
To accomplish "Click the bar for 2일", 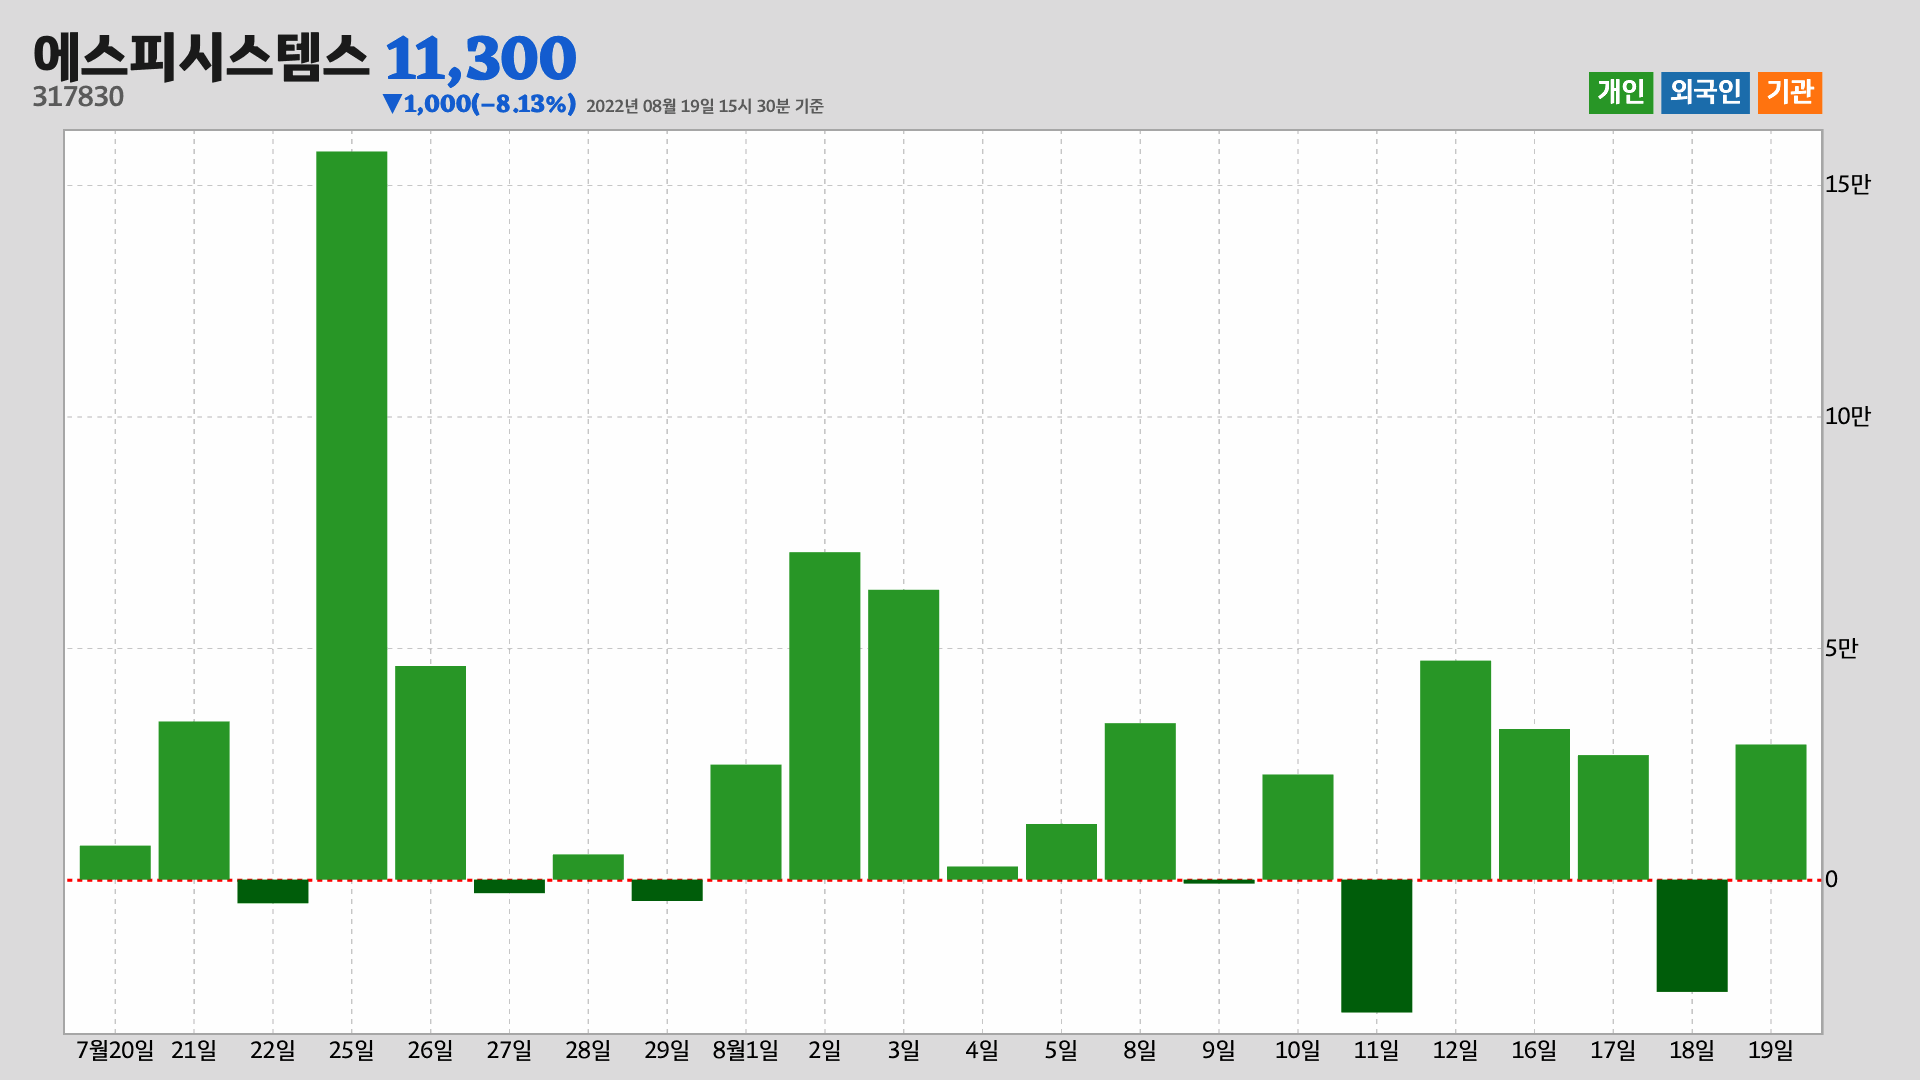I will (x=825, y=716).
